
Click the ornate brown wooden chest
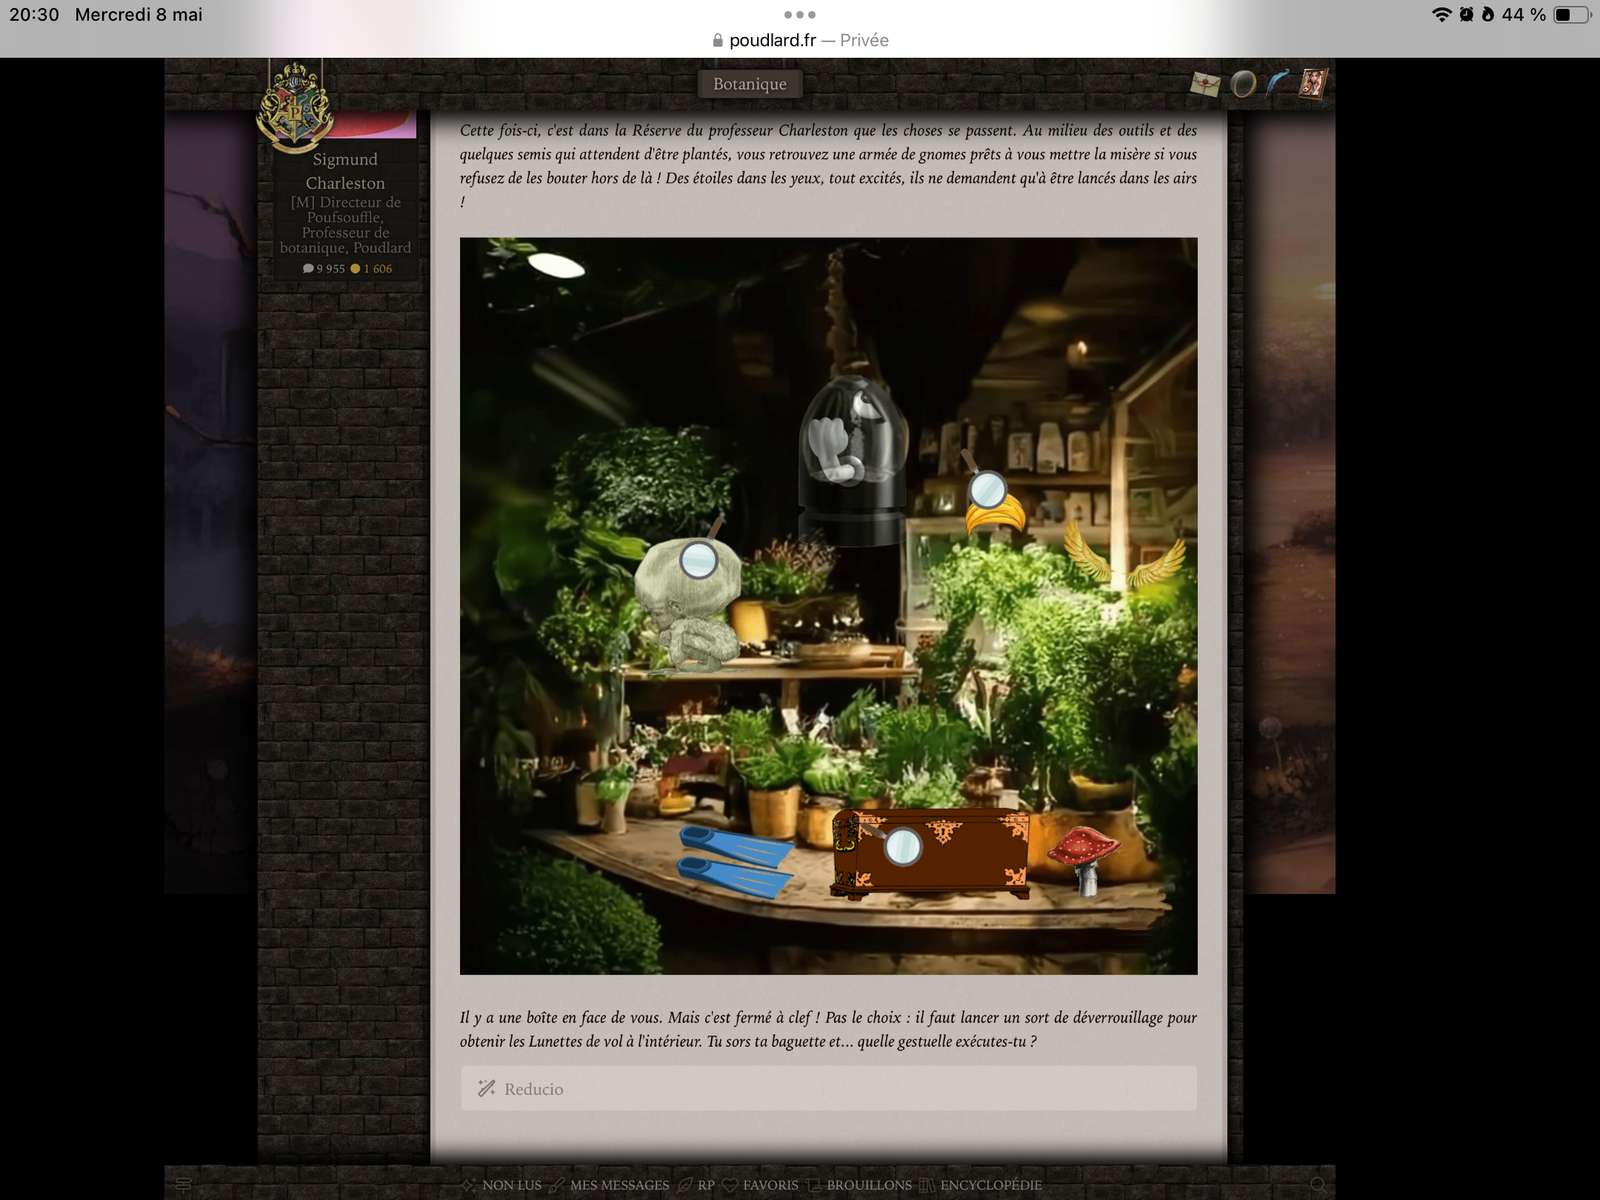(x=931, y=853)
